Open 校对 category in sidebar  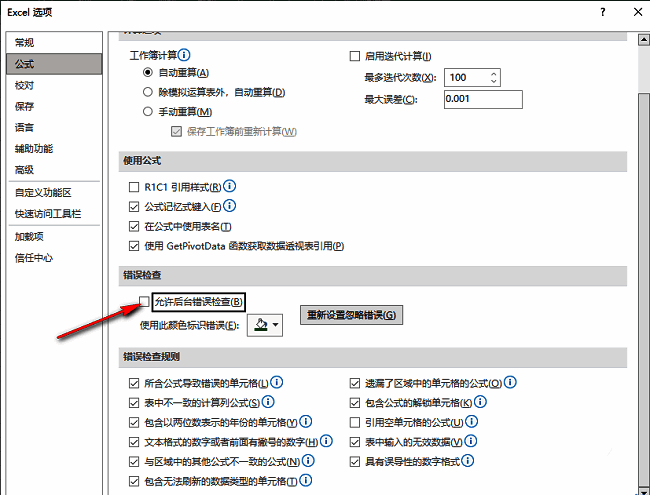pos(25,85)
